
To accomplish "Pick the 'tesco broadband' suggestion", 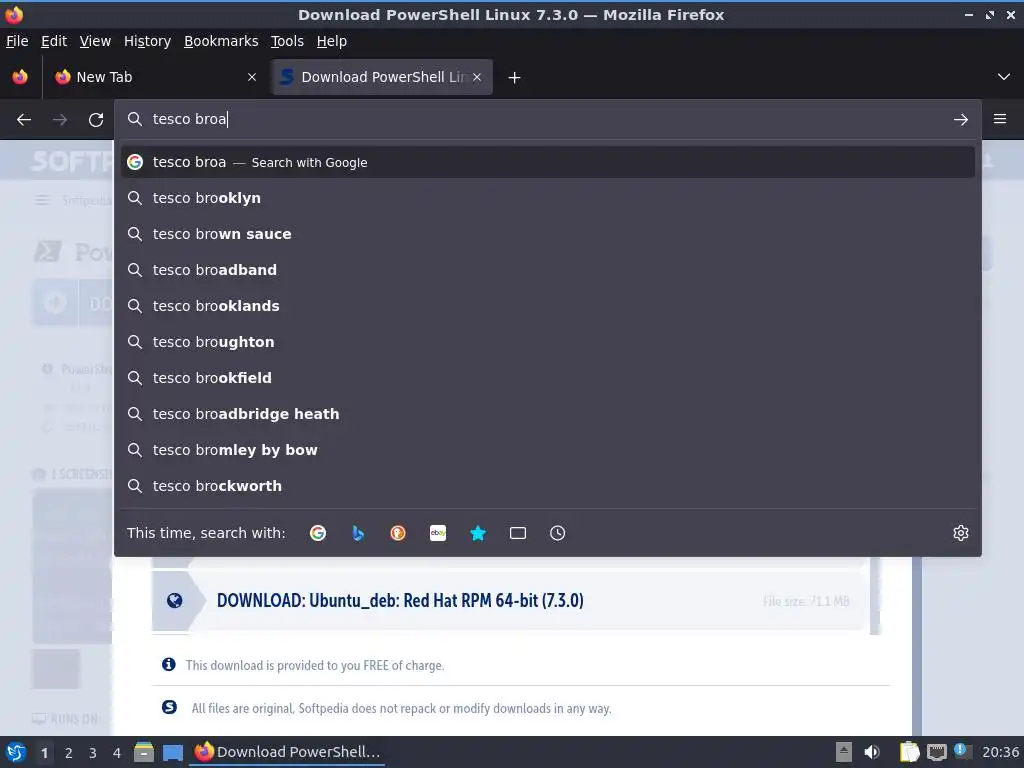I will [548, 270].
